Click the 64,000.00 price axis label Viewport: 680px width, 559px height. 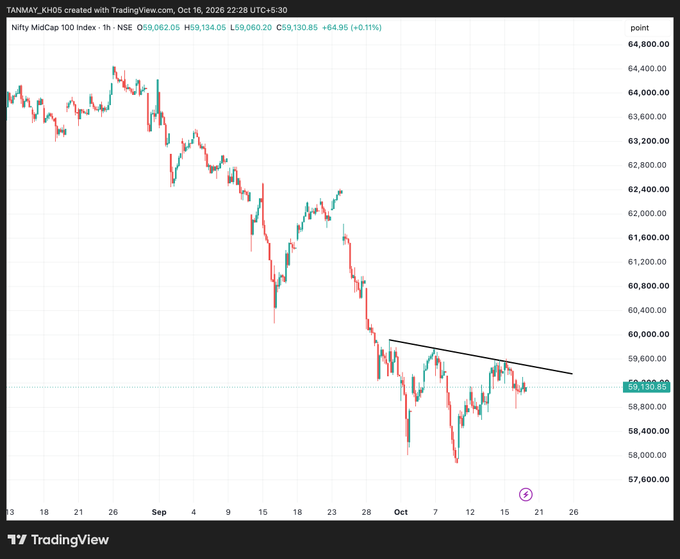pyautogui.click(x=648, y=92)
